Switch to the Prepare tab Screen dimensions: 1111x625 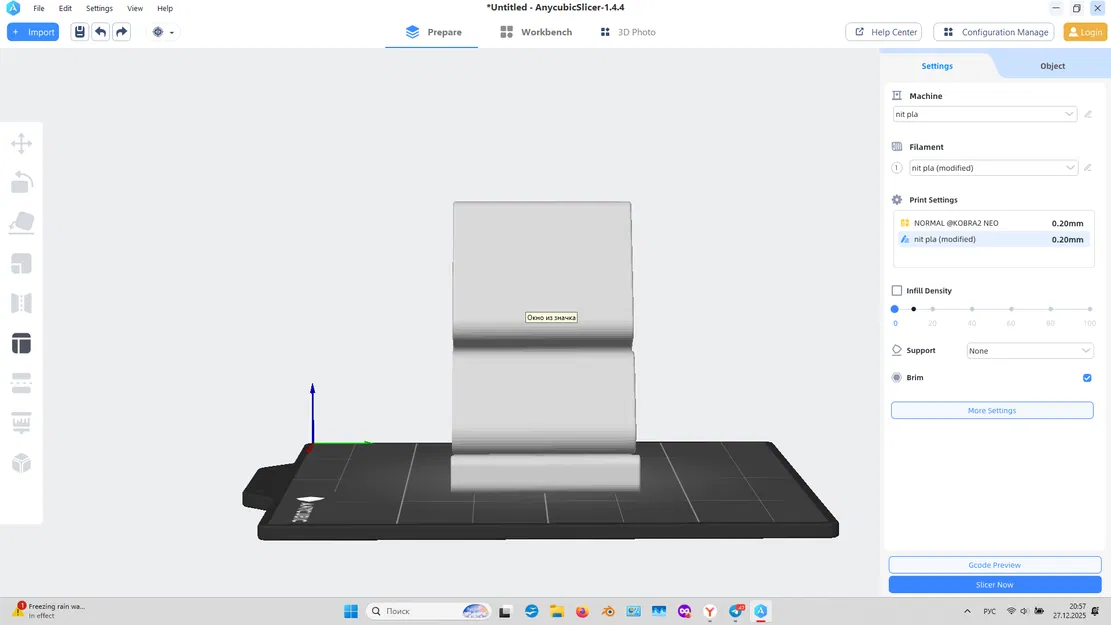pos(433,32)
